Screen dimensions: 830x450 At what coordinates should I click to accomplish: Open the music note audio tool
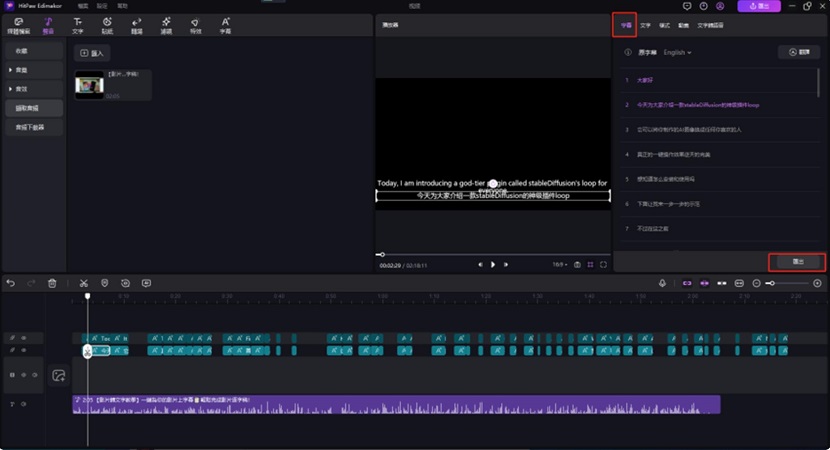[48, 24]
